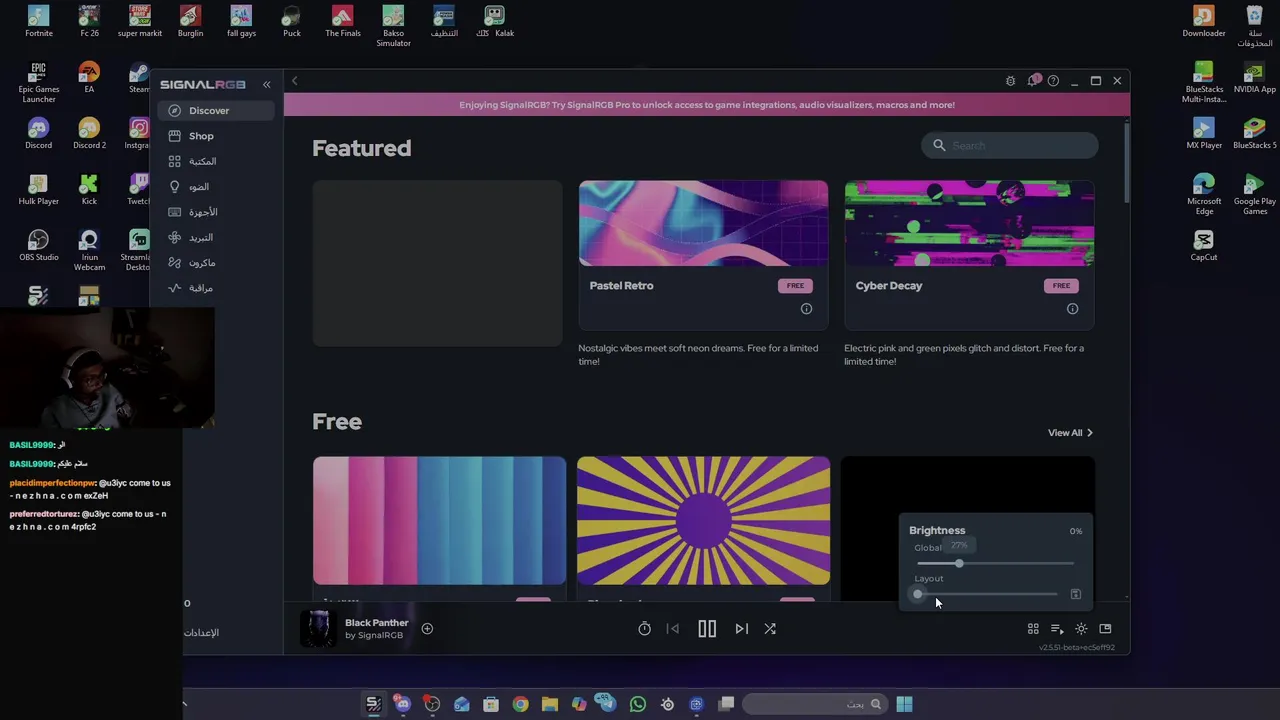Screen dimensions: 1280x720
Task: Open Fortnite desktop shortcut
Action: (x=39, y=21)
